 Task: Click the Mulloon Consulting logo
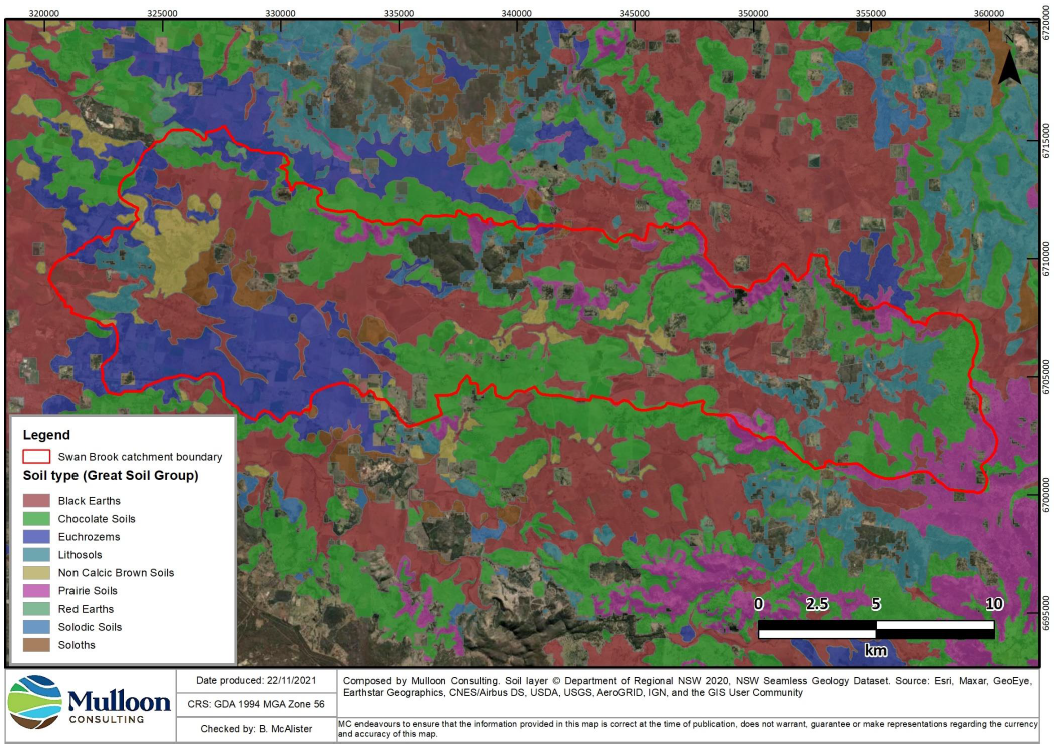pos(89,702)
